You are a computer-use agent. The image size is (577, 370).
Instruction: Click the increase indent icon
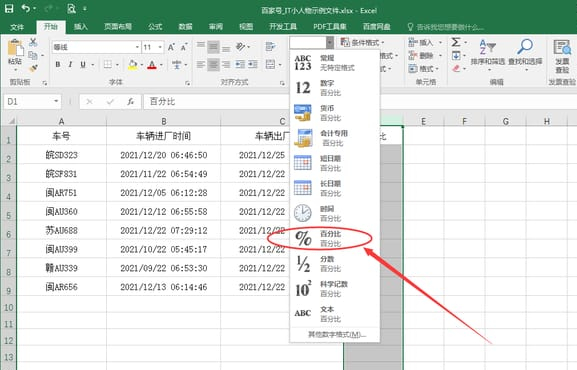[253, 64]
